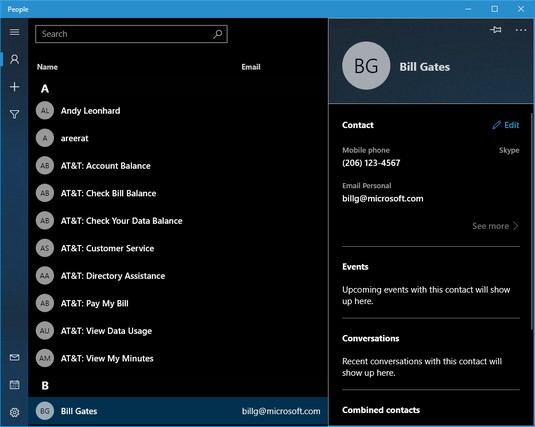Jump using the letter A header
The image size is (535, 427).
pos(45,89)
